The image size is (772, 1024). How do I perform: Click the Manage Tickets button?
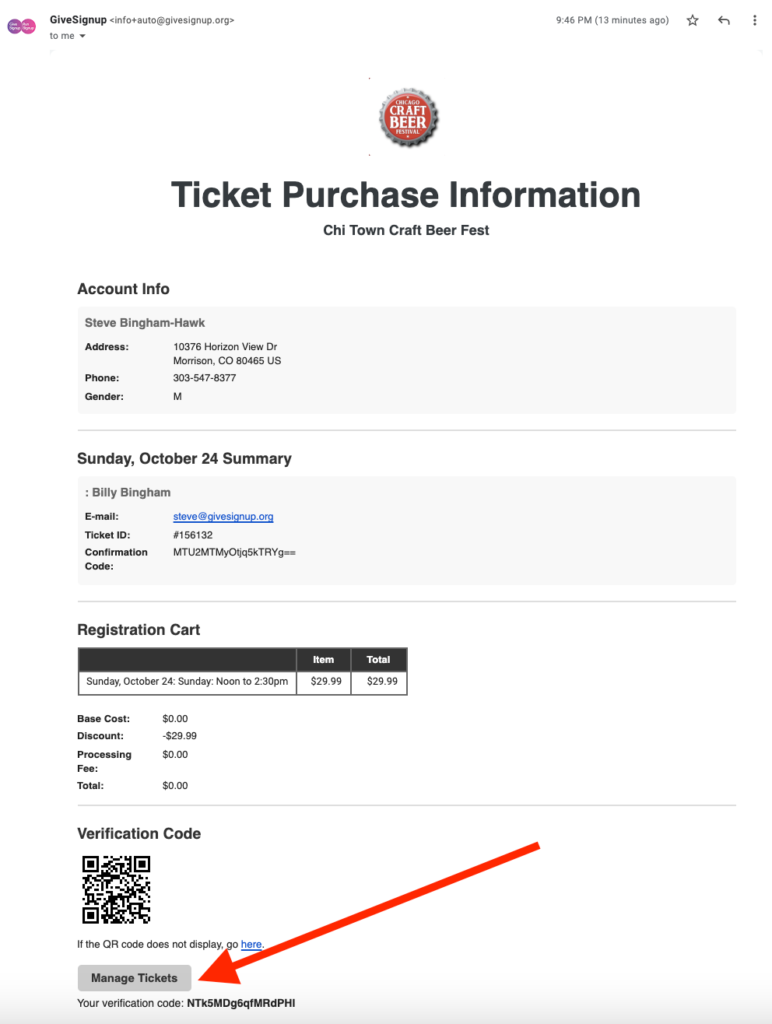pyautogui.click(x=135, y=978)
